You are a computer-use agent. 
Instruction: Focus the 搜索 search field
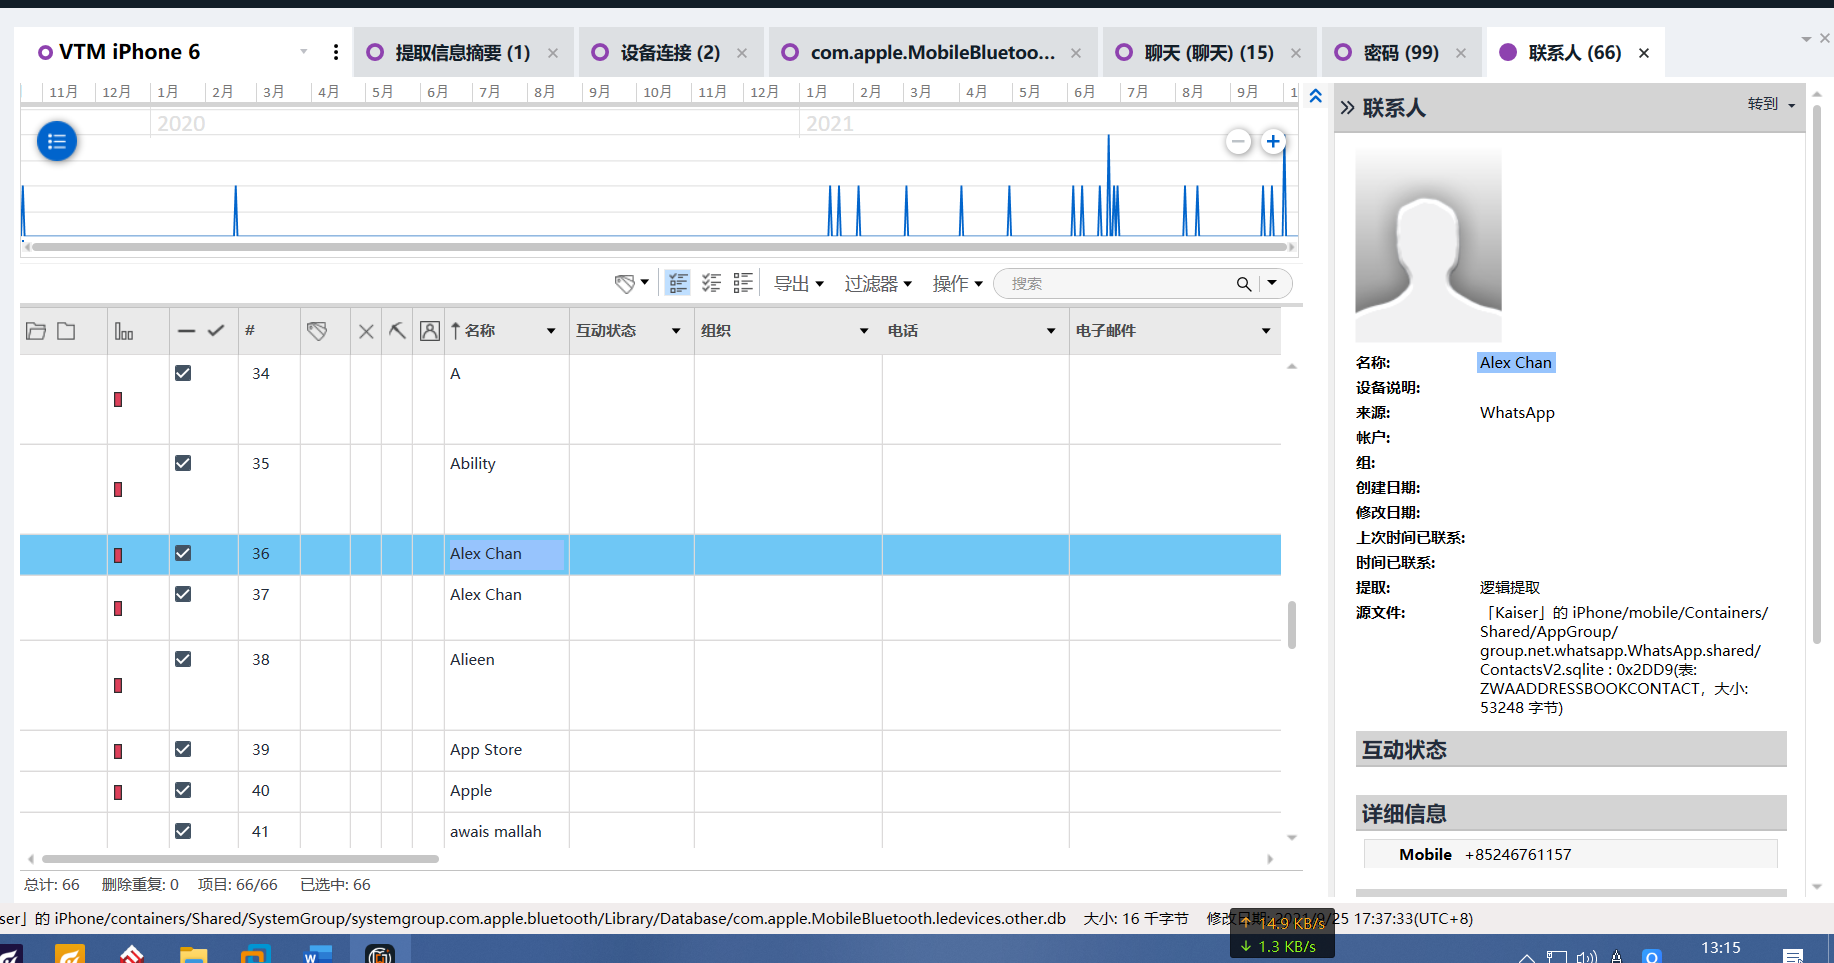point(1116,283)
